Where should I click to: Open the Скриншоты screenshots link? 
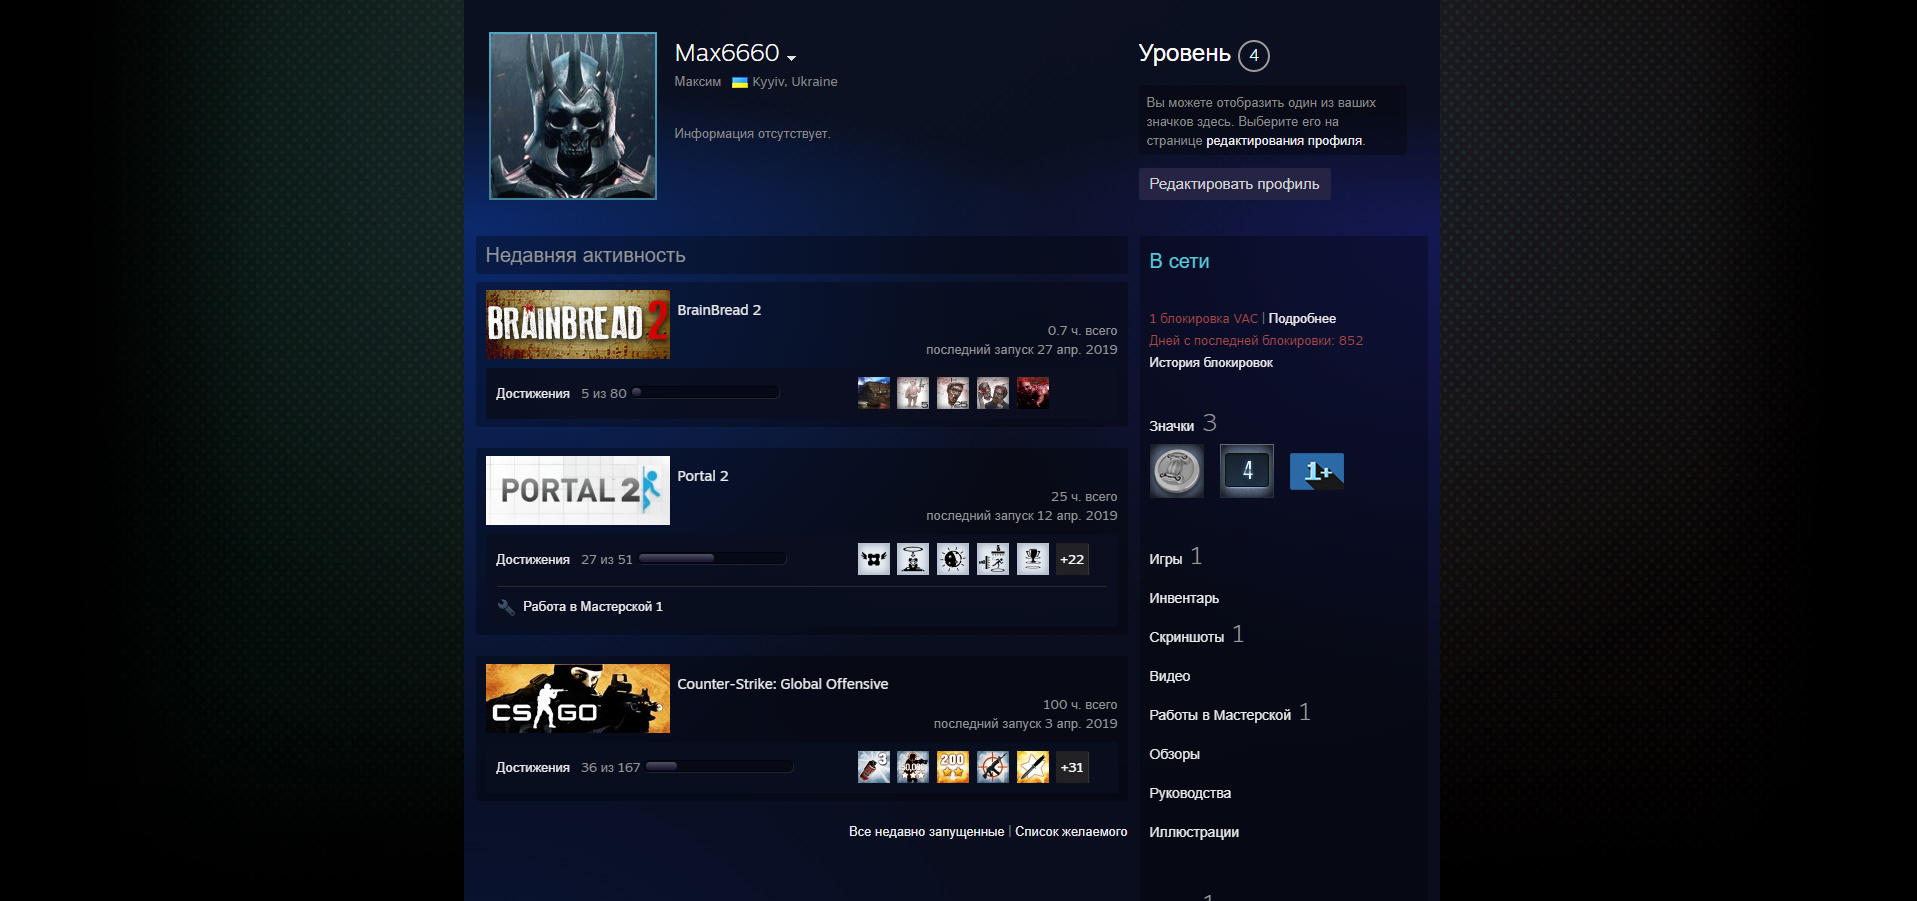point(1187,637)
